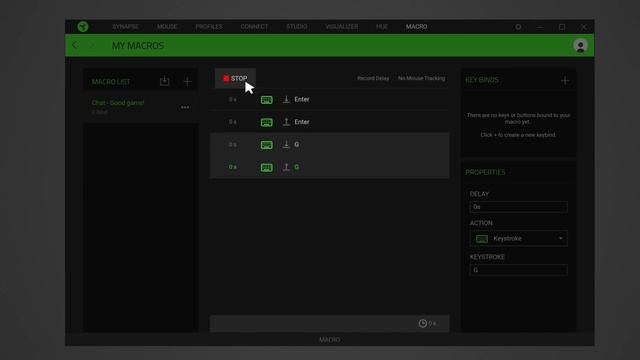Click the release arrow icon beside last G
640x360 pixels.
point(287,167)
